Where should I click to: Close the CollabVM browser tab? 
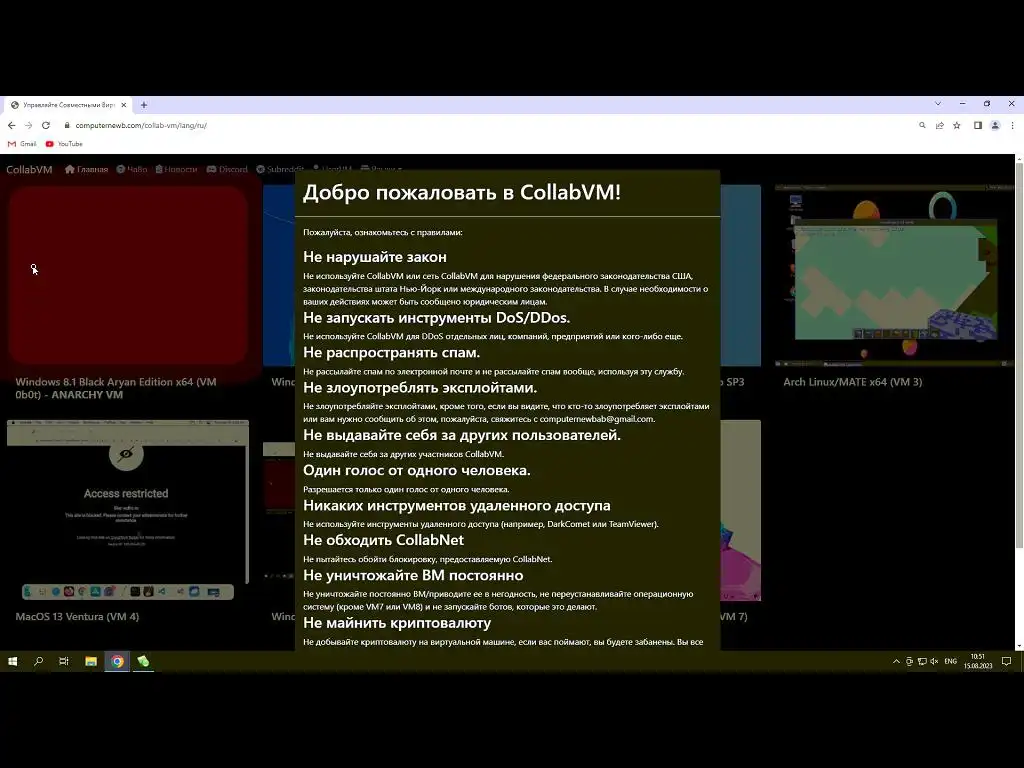pyautogui.click(x=123, y=104)
